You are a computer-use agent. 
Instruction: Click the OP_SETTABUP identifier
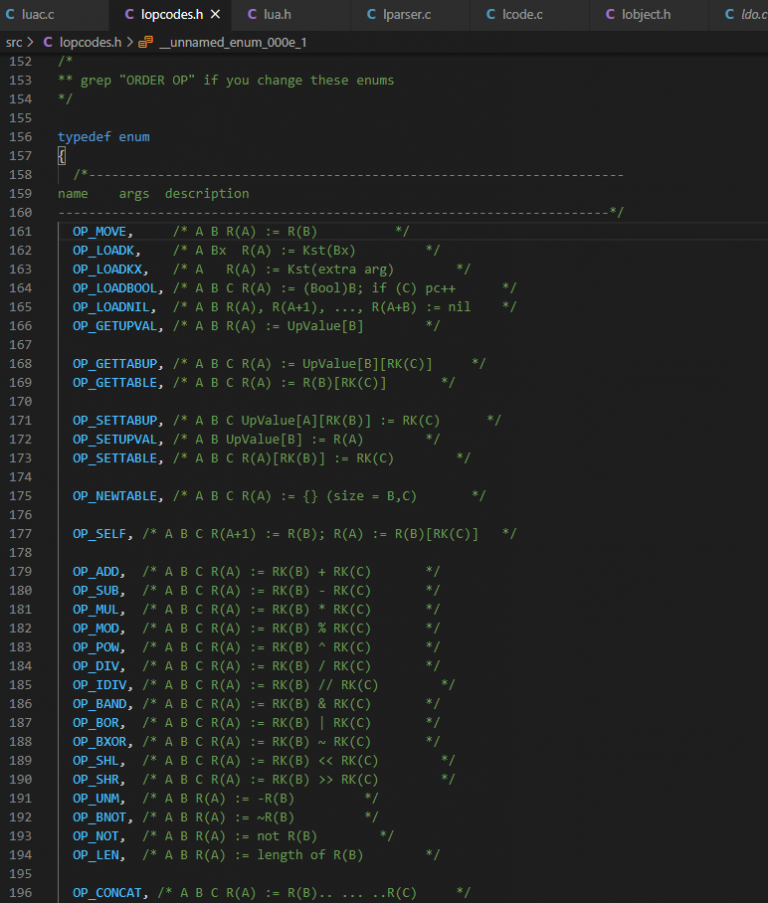tap(115, 420)
